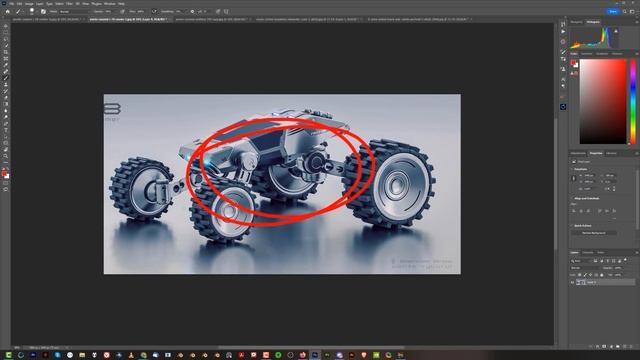Add a layer style fx icon

[x=598, y=346]
